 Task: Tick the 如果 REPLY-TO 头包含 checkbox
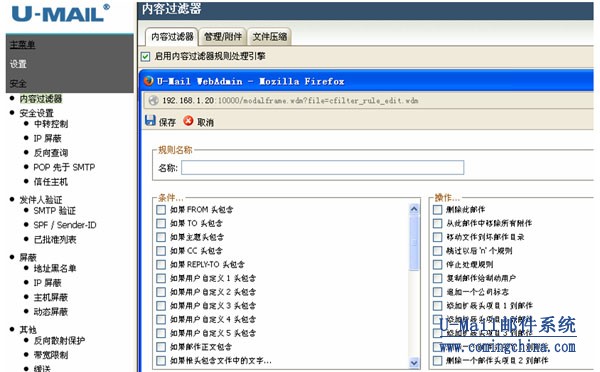click(161, 264)
